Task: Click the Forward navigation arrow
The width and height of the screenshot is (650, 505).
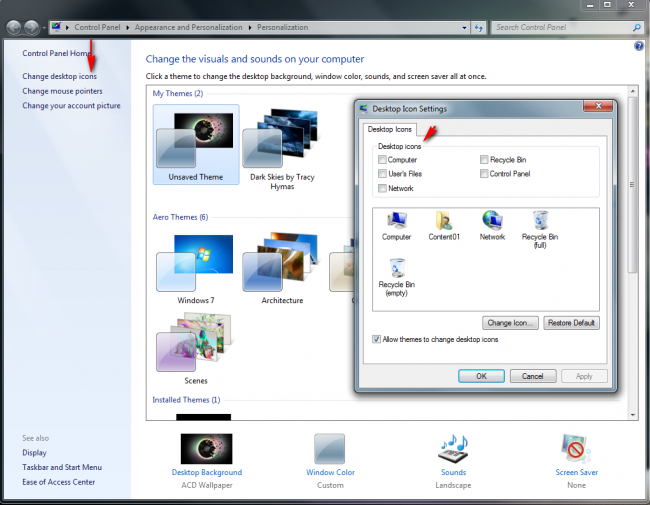Action: click(x=32, y=28)
